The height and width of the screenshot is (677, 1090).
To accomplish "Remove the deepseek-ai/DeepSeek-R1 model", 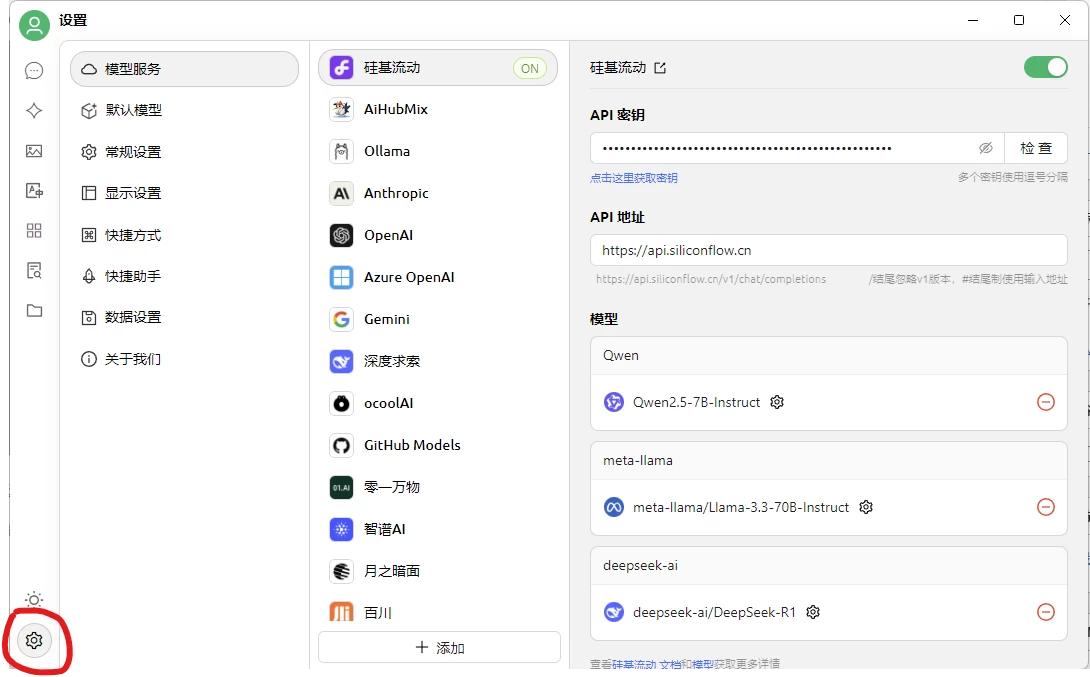I will [1045, 612].
